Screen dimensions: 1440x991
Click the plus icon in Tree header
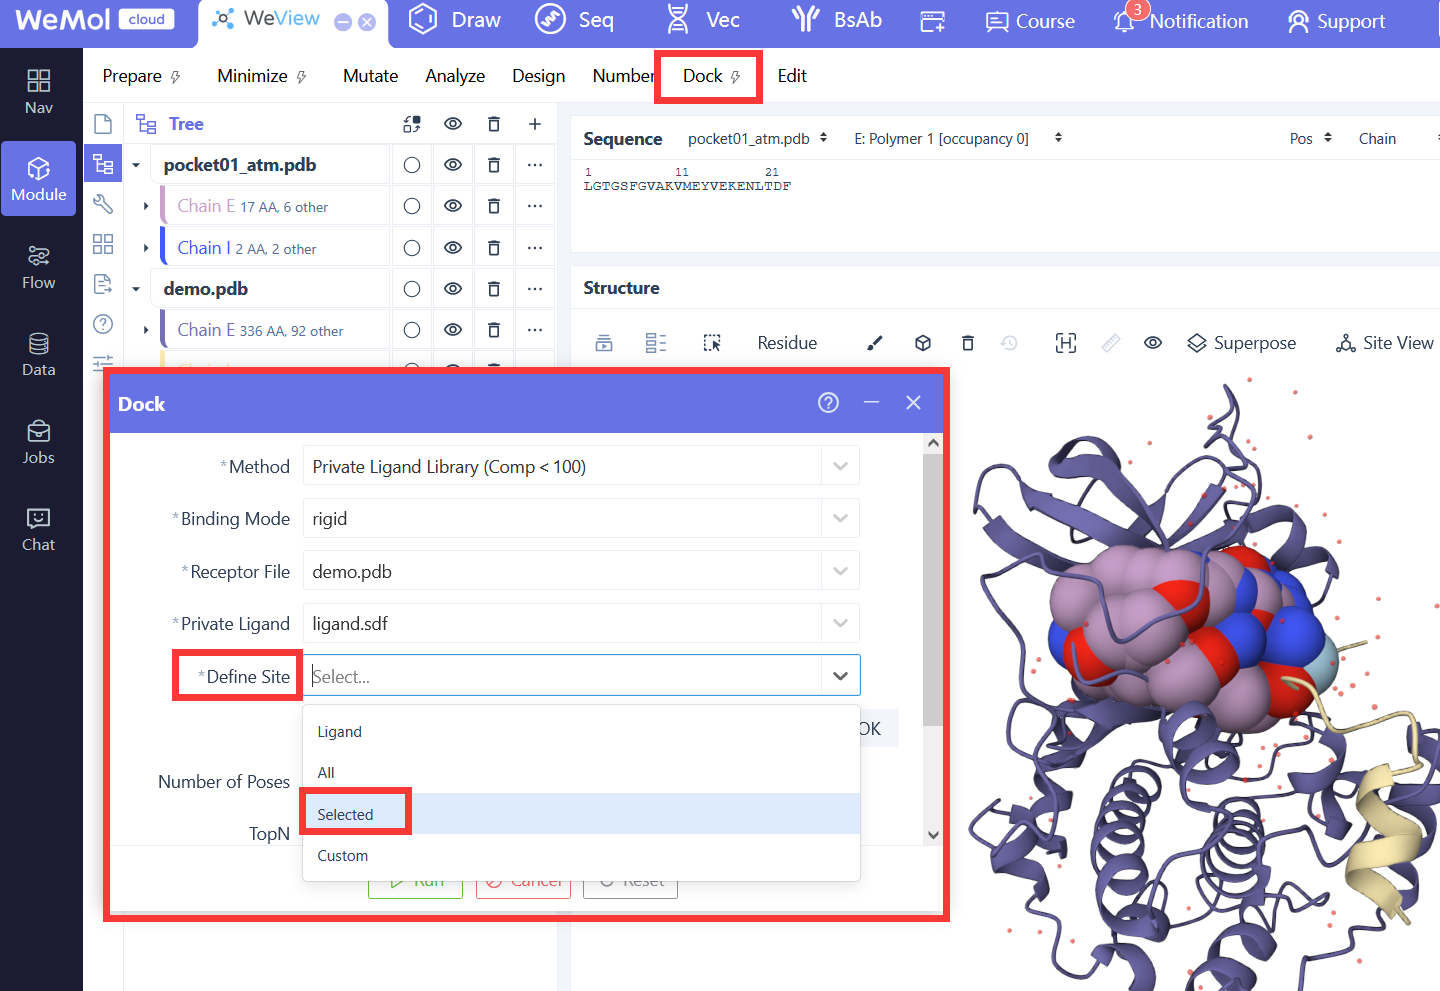coord(535,124)
